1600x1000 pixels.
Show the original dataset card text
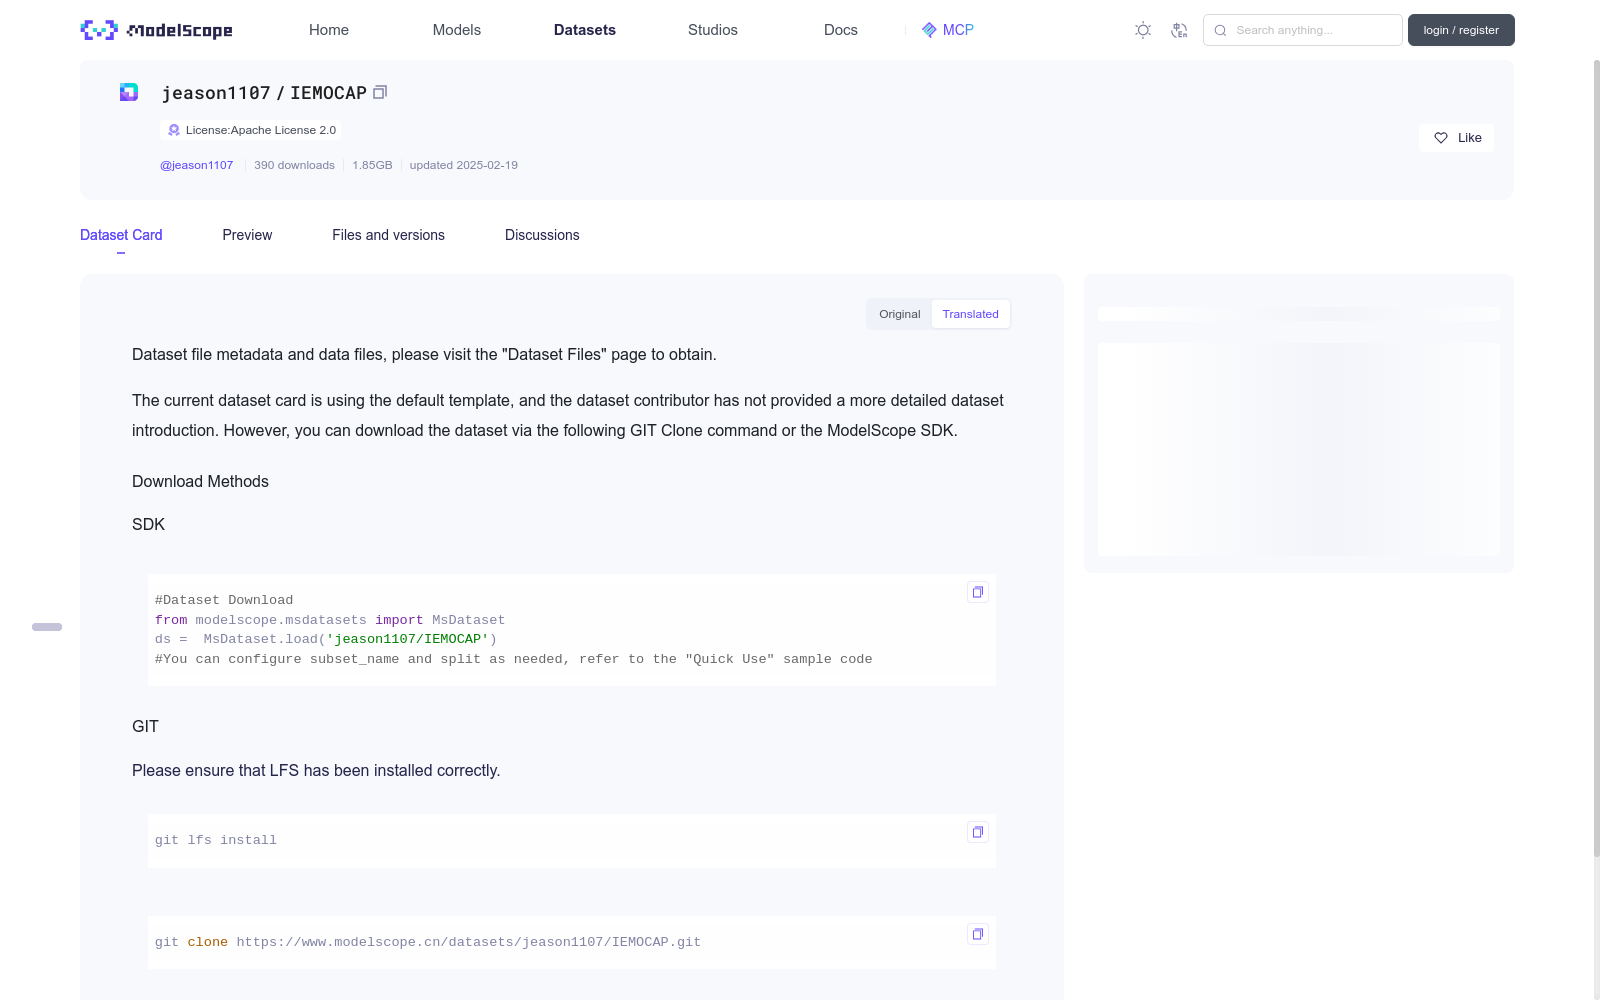[900, 314]
